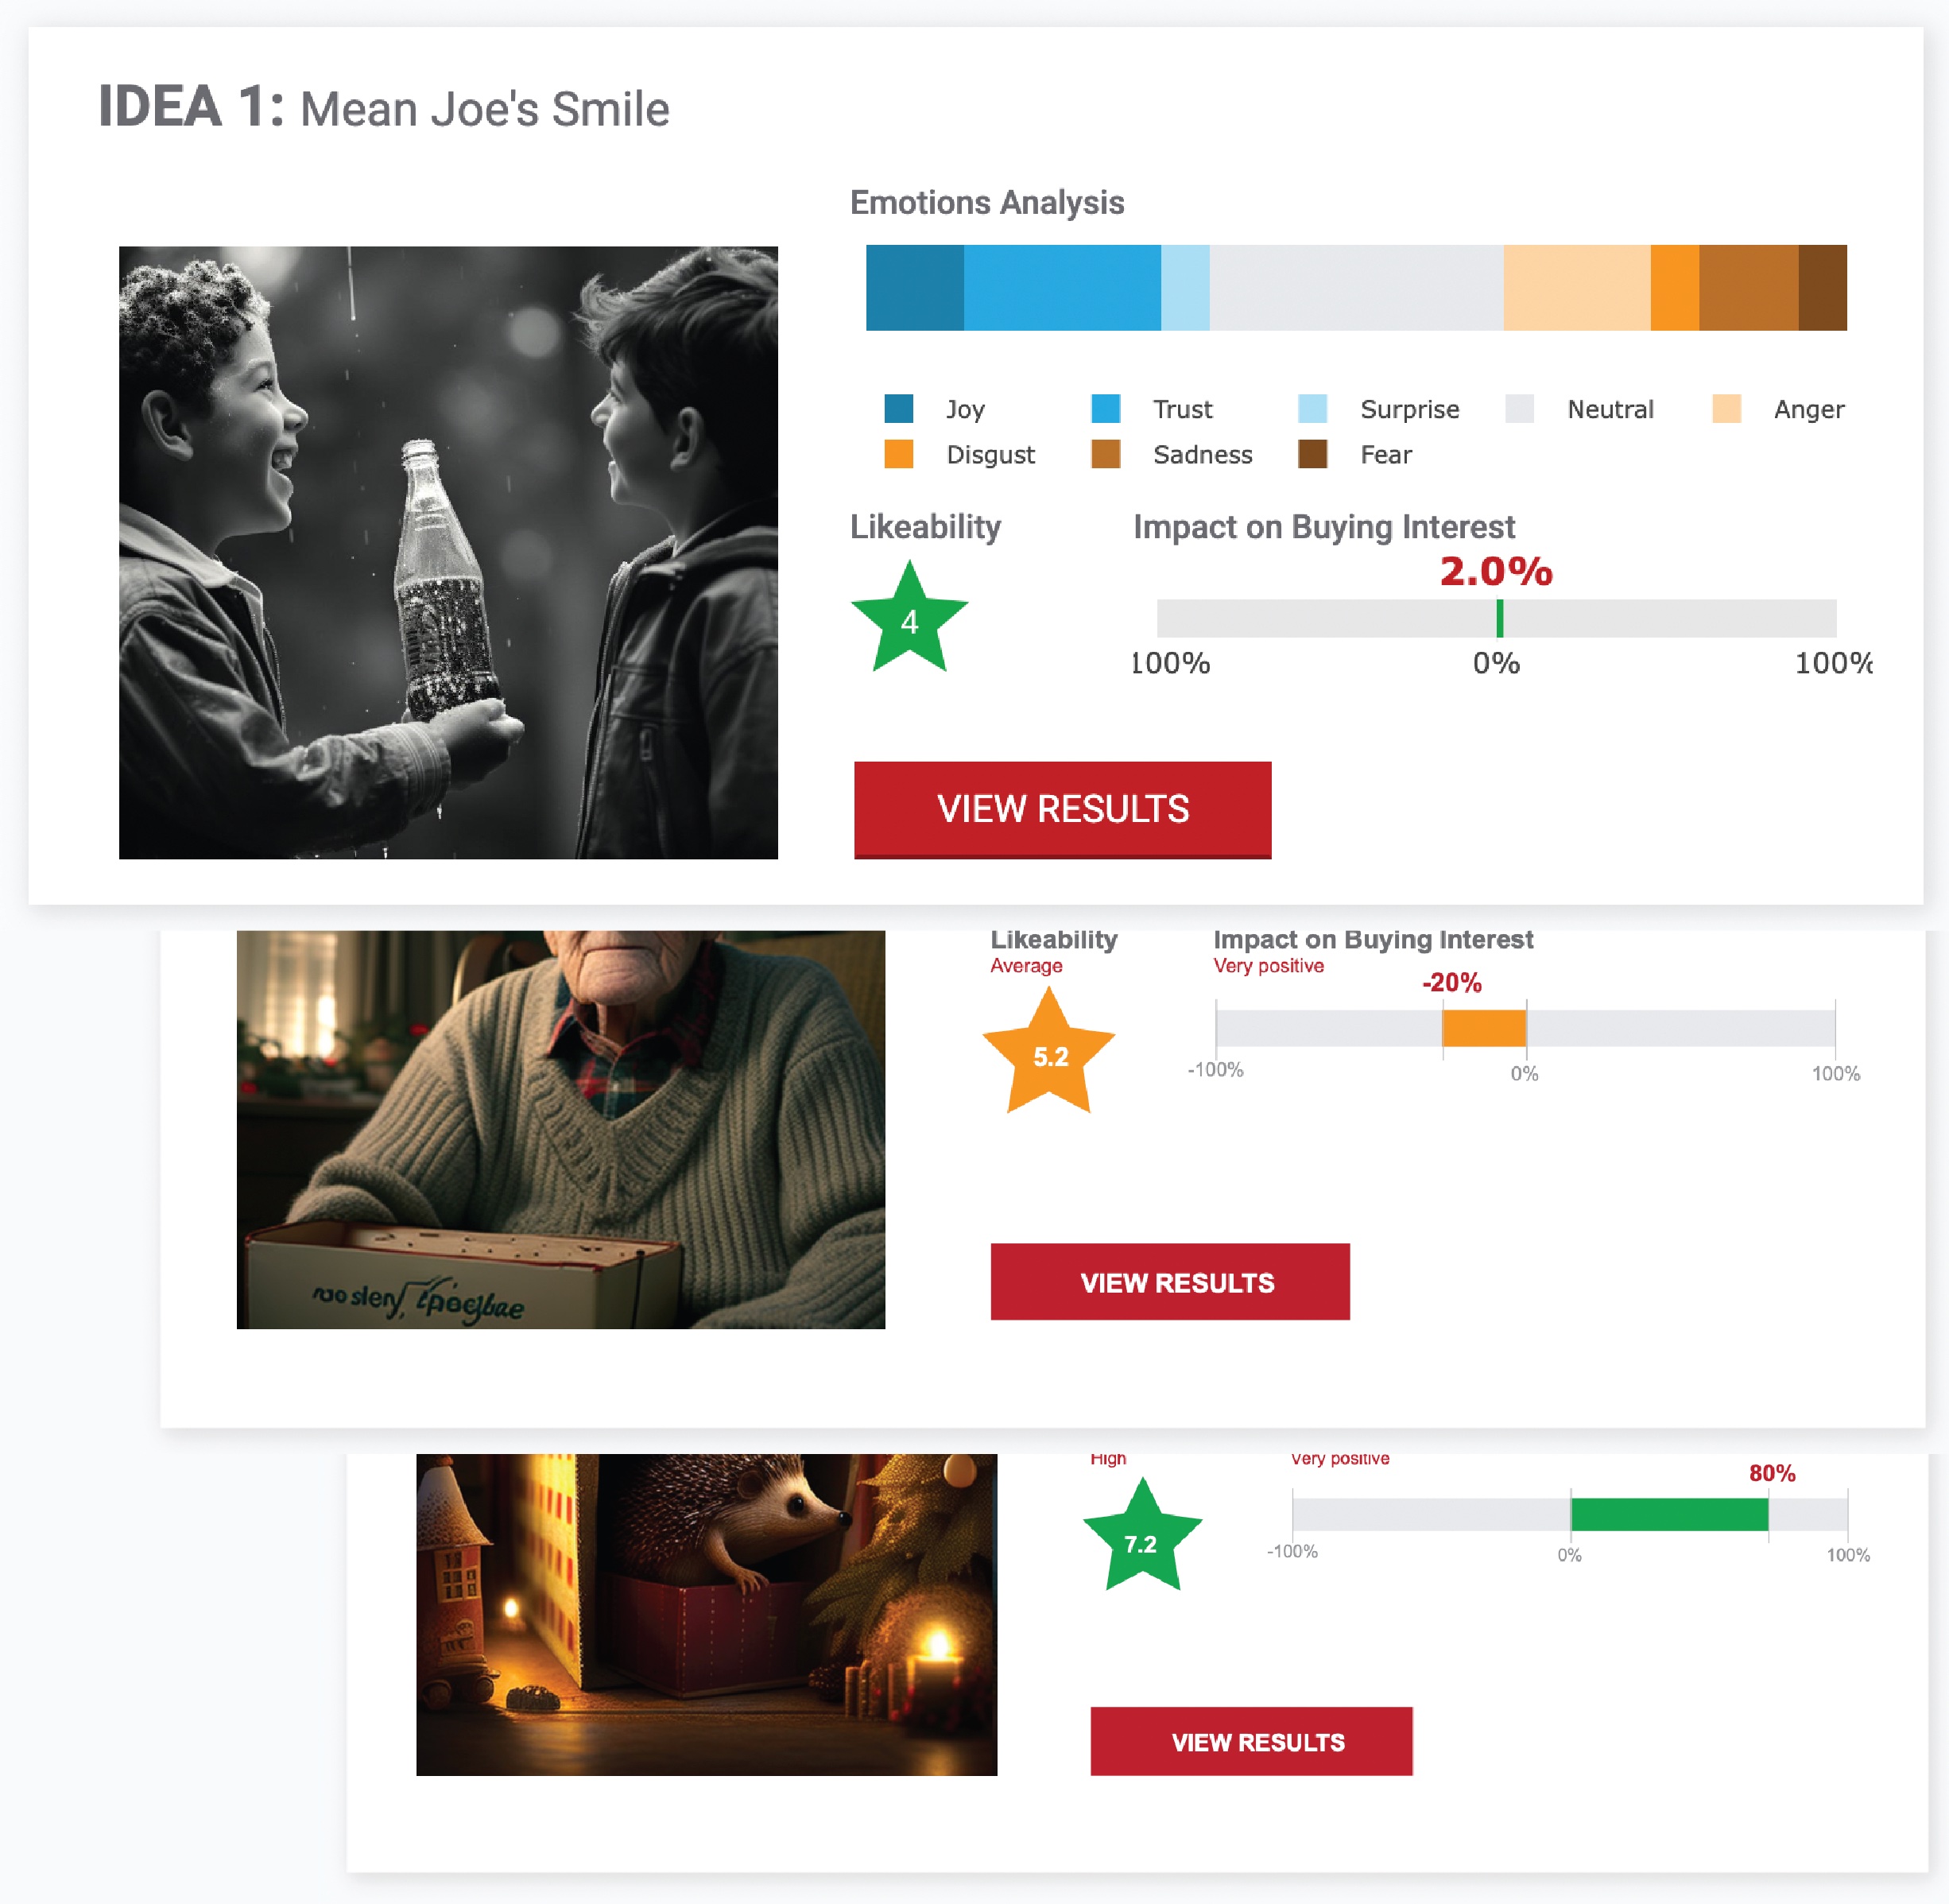Click the Trust legend color square
This screenshot has width=1949, height=1904.
[x=1105, y=409]
